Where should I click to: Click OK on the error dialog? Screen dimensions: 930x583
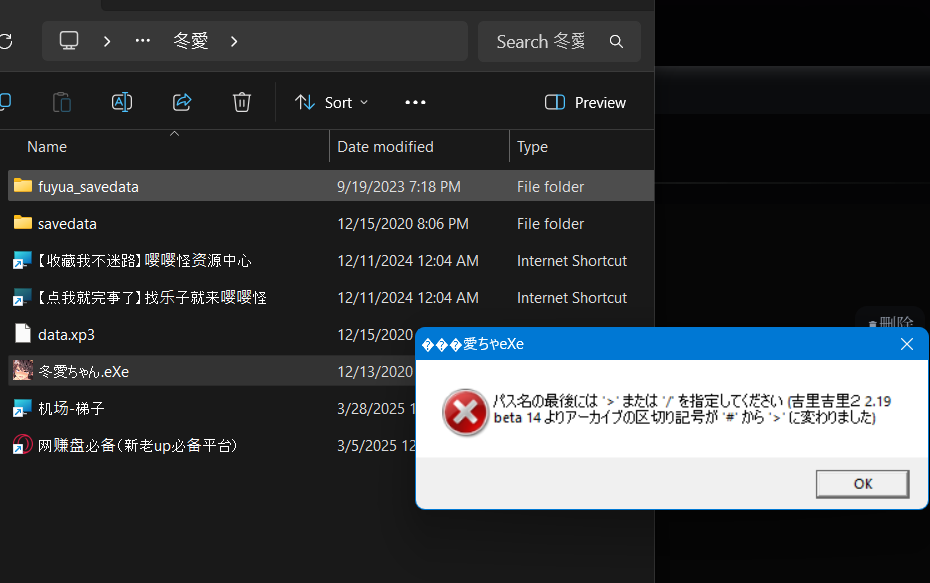861,483
